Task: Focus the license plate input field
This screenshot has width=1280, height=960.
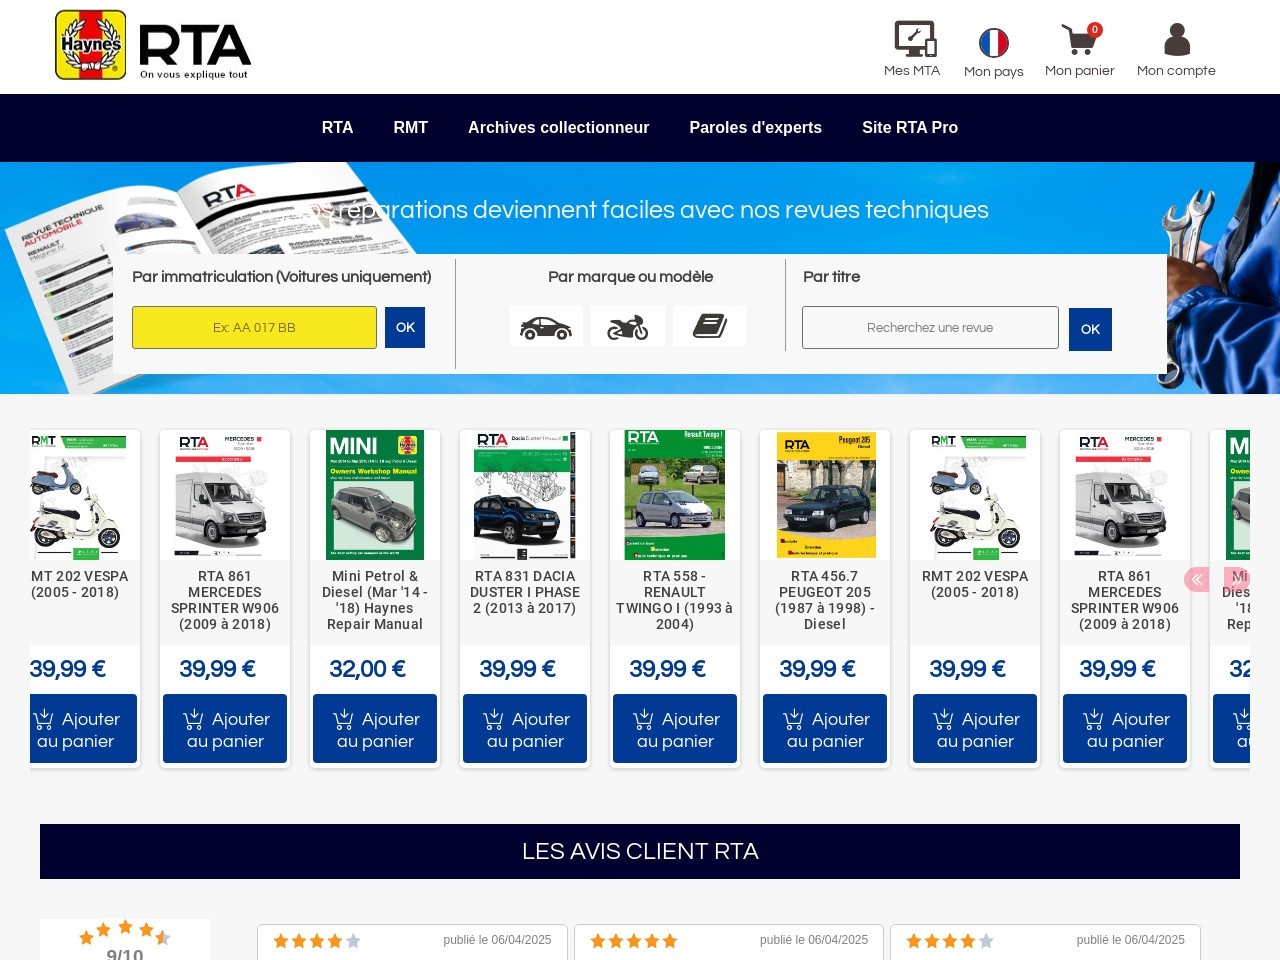Action: click(x=254, y=327)
